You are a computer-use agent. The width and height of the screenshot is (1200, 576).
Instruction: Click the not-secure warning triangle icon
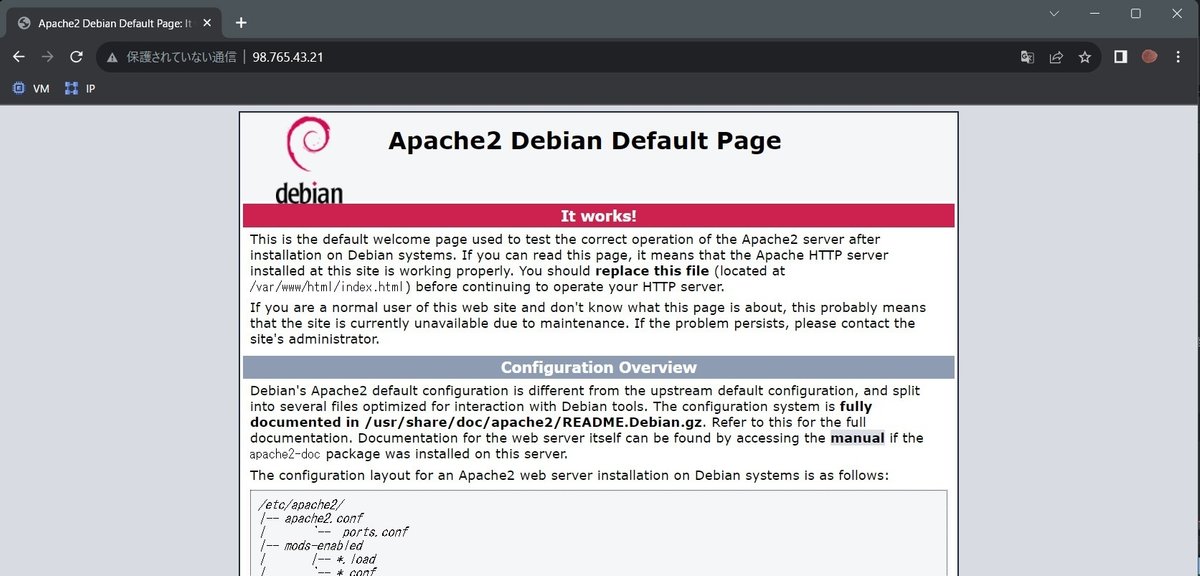pyautogui.click(x=112, y=57)
